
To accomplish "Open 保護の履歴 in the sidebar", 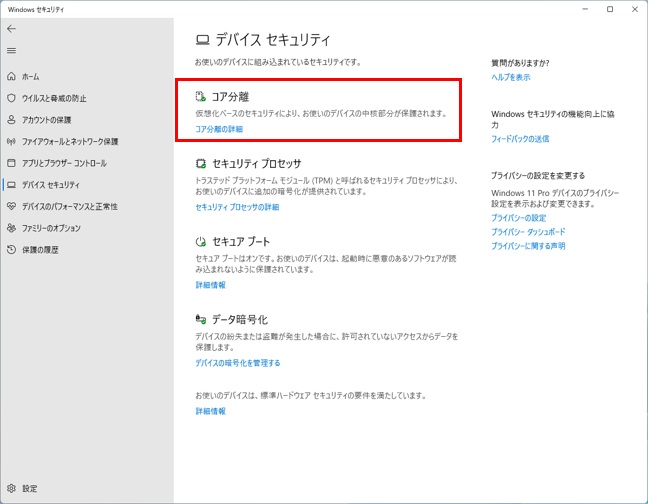I will (x=40, y=250).
